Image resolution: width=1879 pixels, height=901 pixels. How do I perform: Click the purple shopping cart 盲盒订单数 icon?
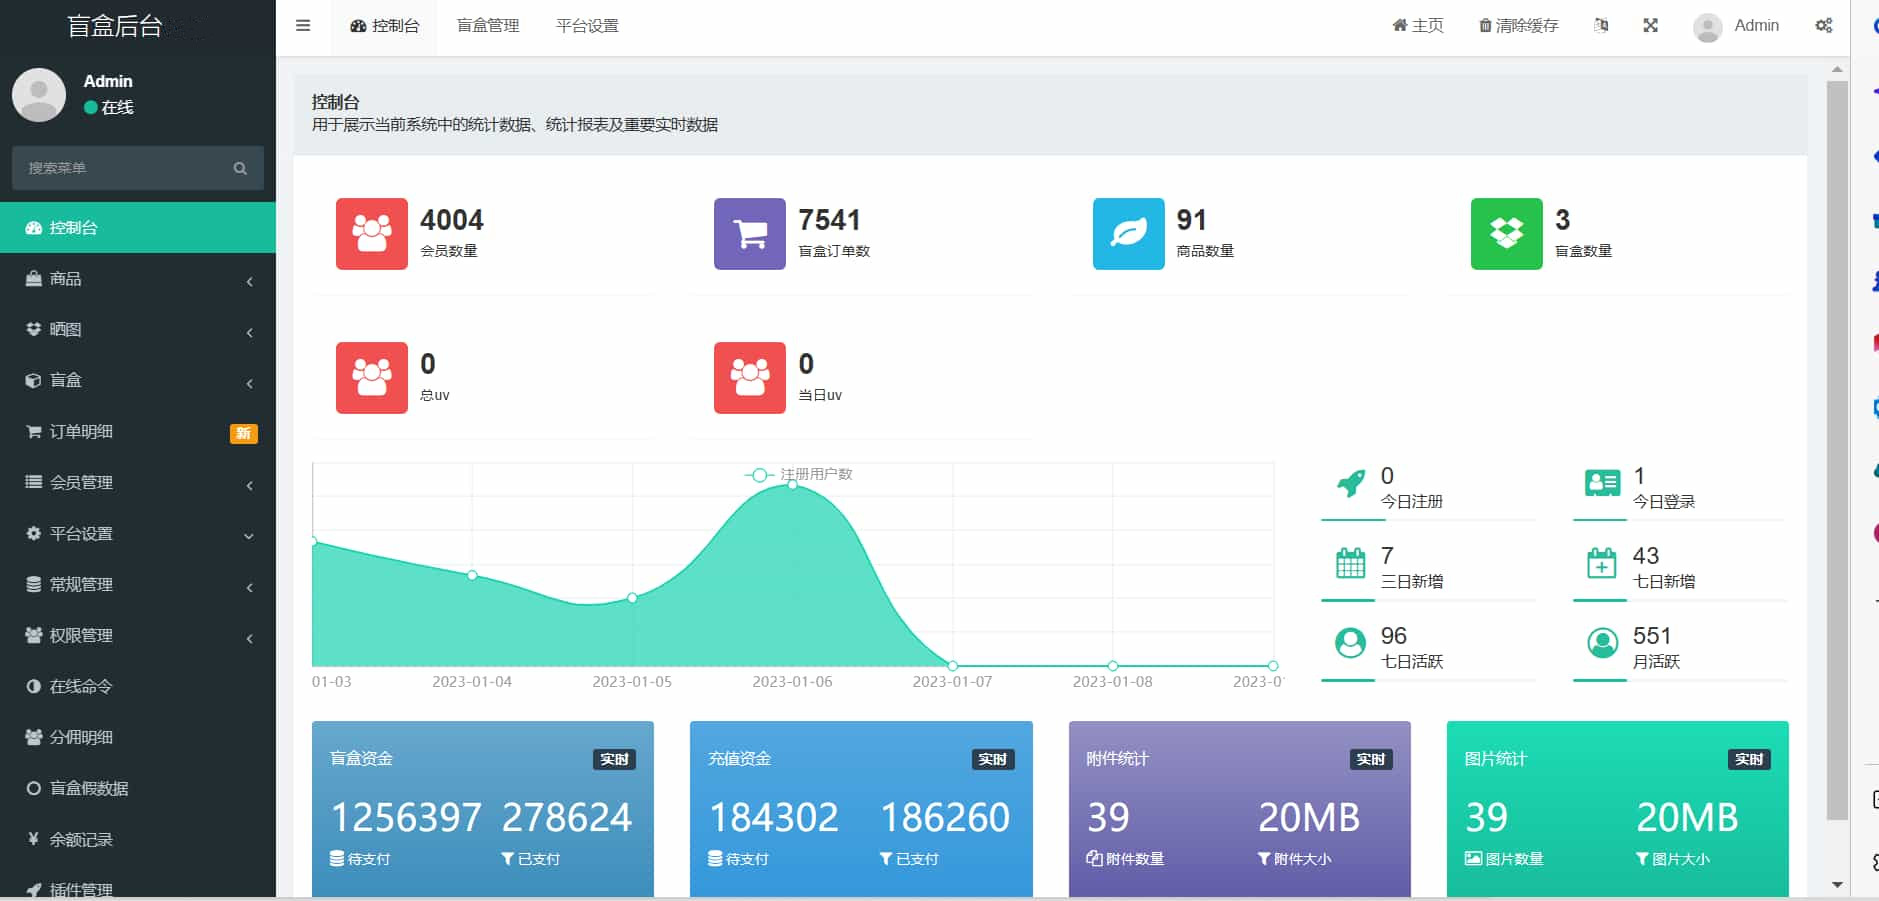click(749, 234)
